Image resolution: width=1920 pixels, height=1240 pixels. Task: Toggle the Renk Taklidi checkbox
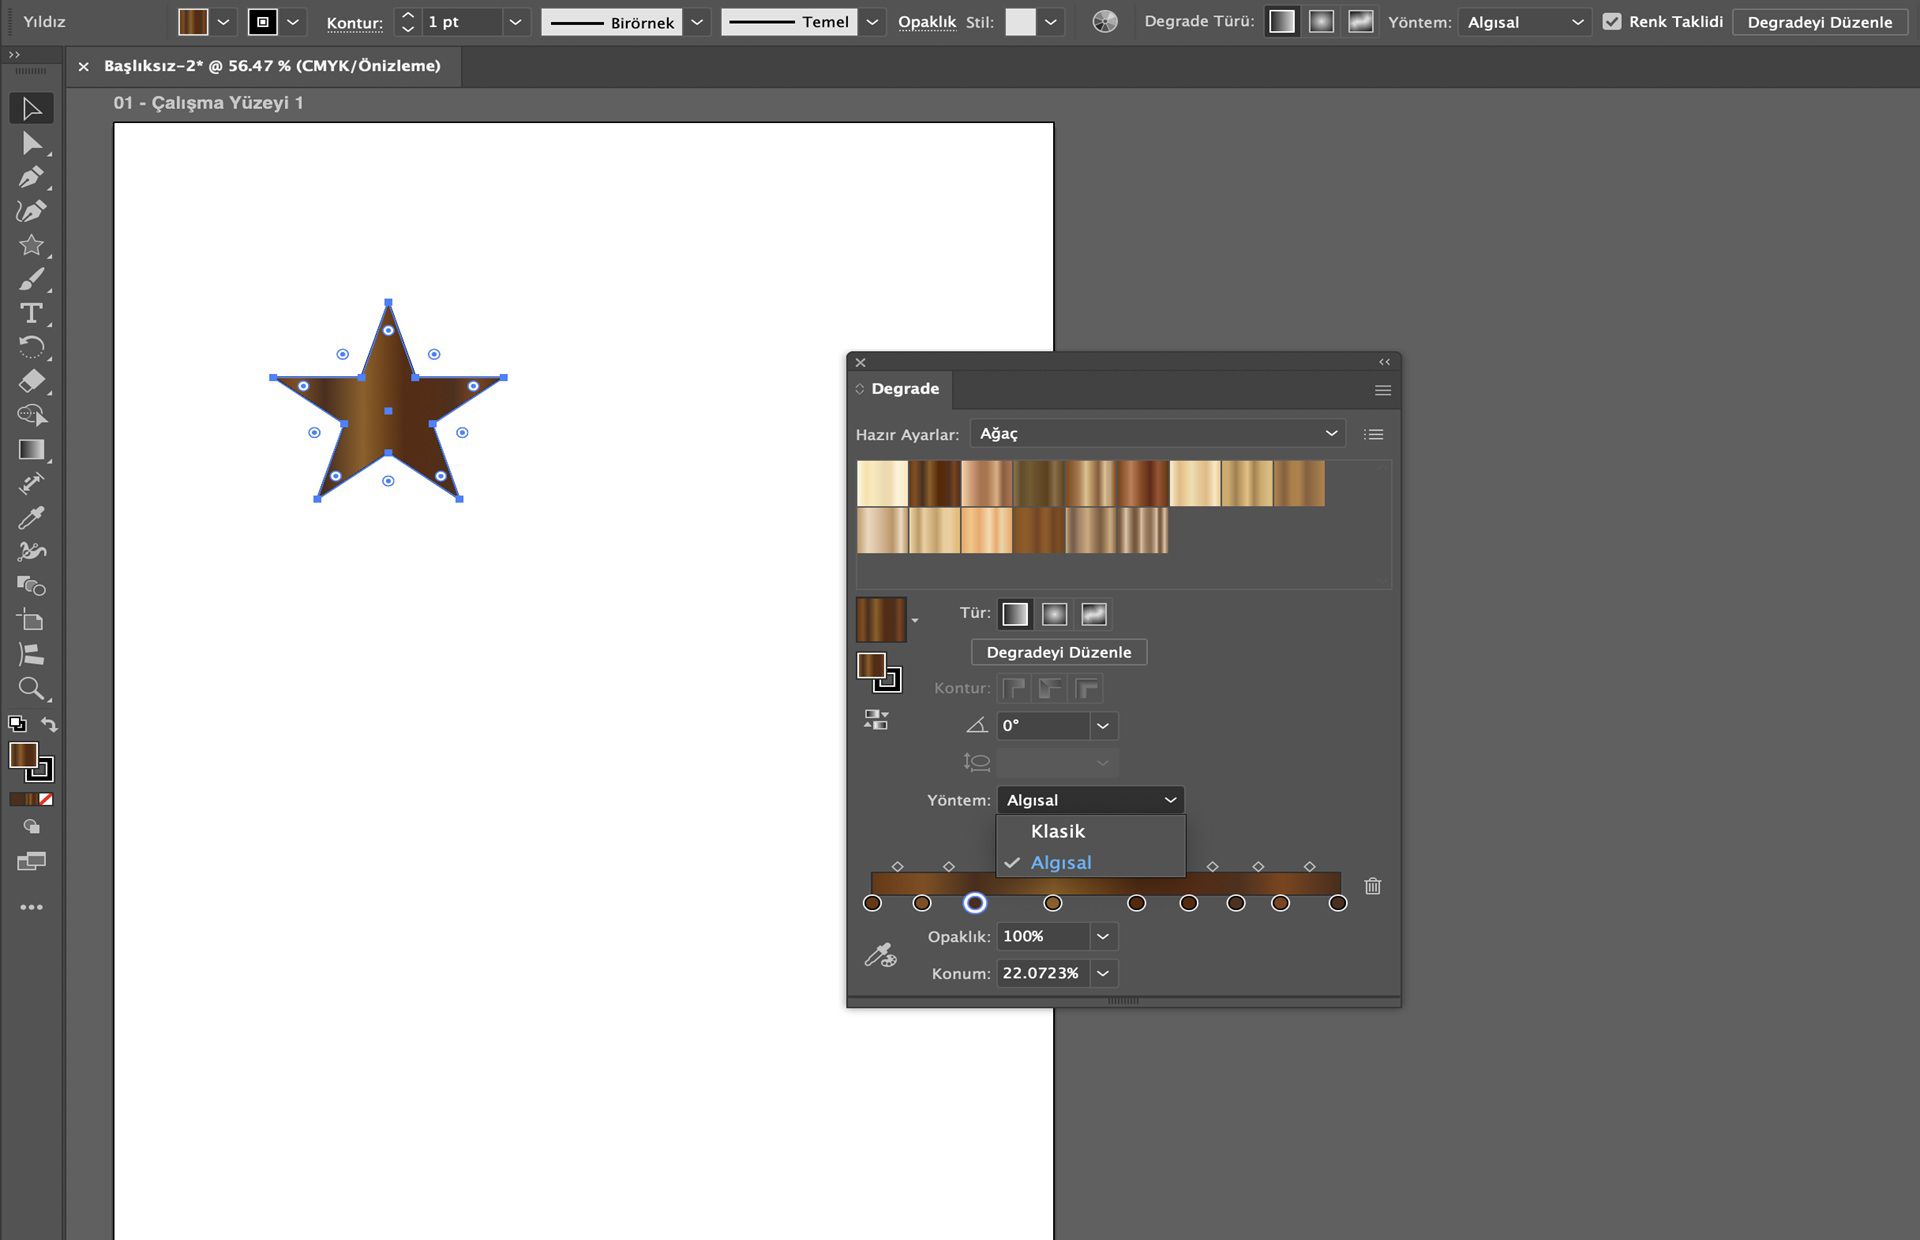[x=1611, y=21]
